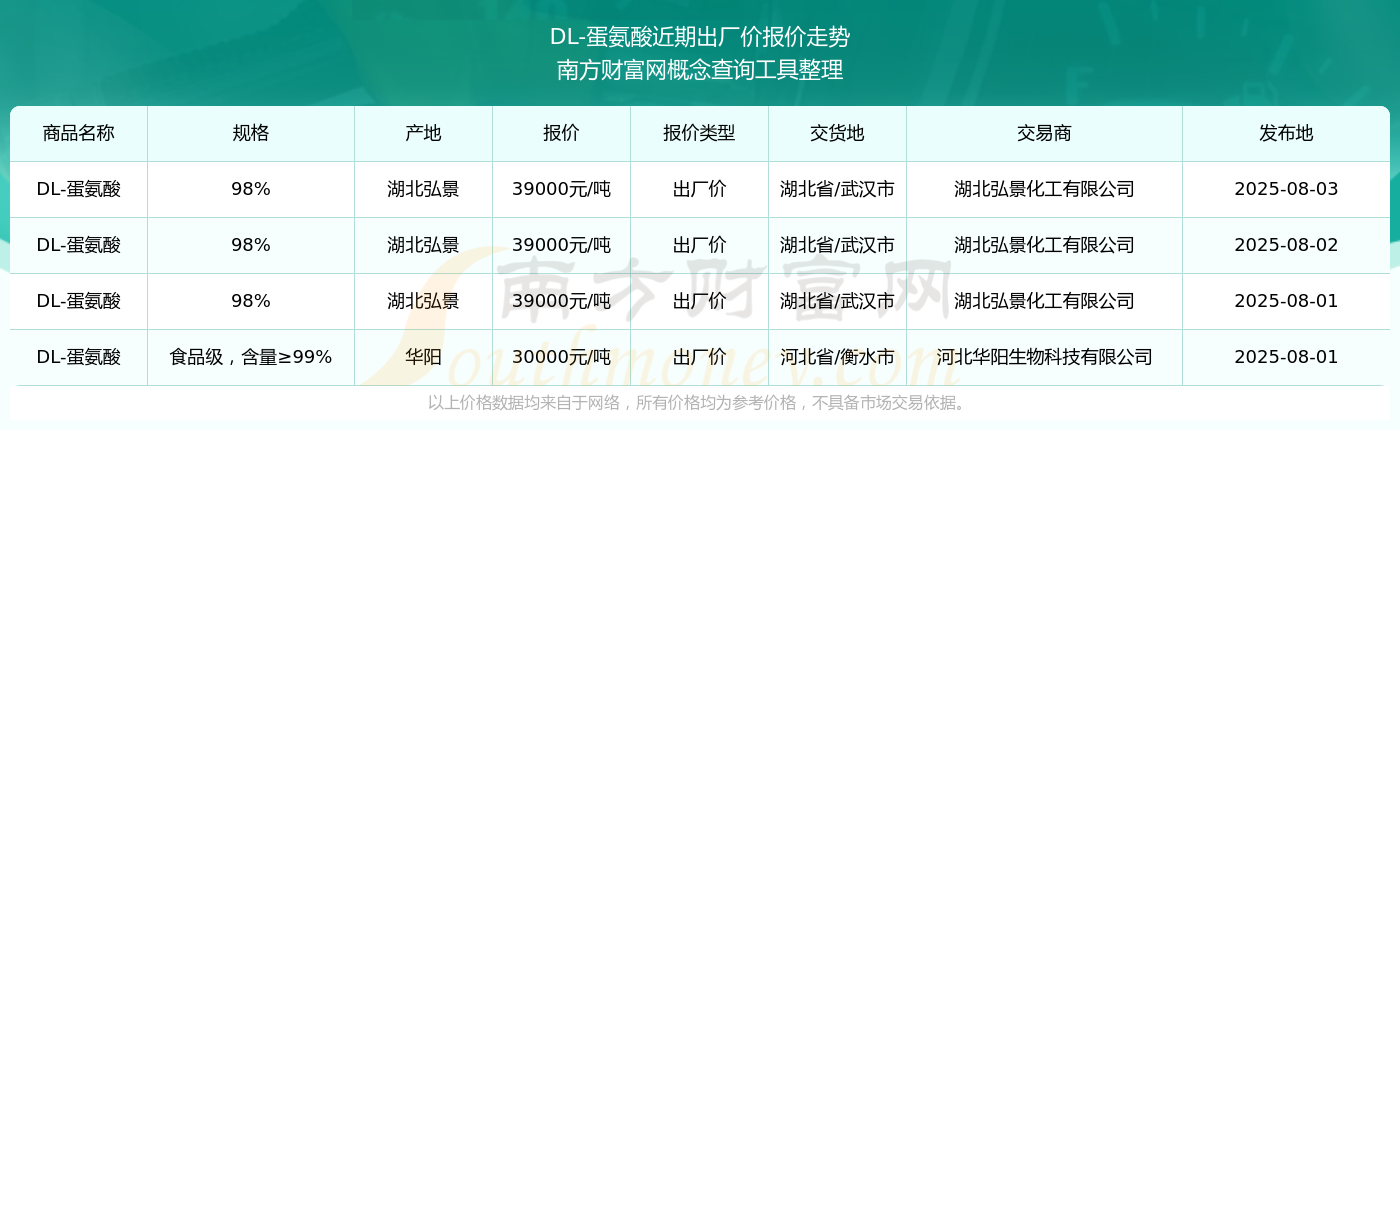1400x1205 pixels.
Task: Click 湖北弘景 origin in the 2025-08-03 row
Action: click(423, 189)
